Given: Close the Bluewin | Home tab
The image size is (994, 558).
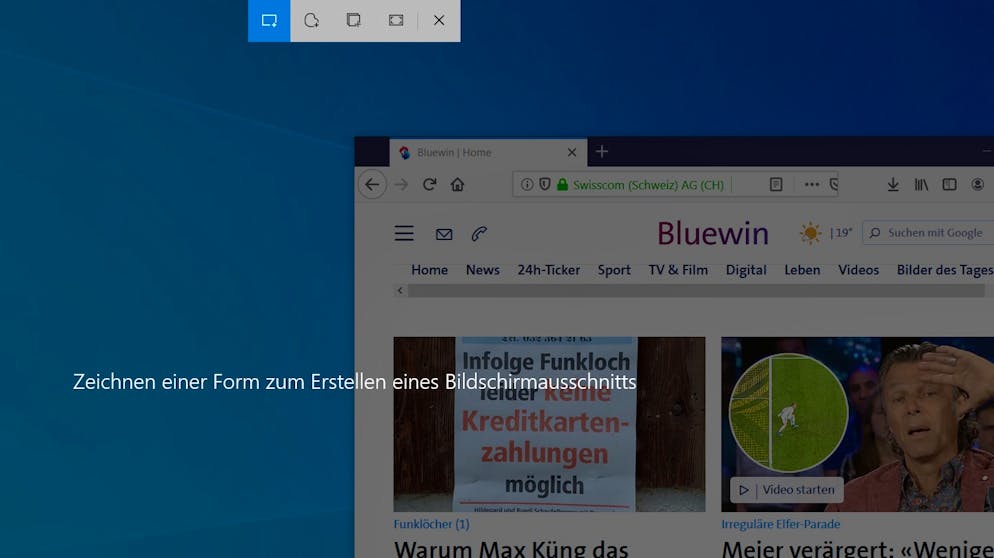Looking at the screenshot, I should [572, 153].
